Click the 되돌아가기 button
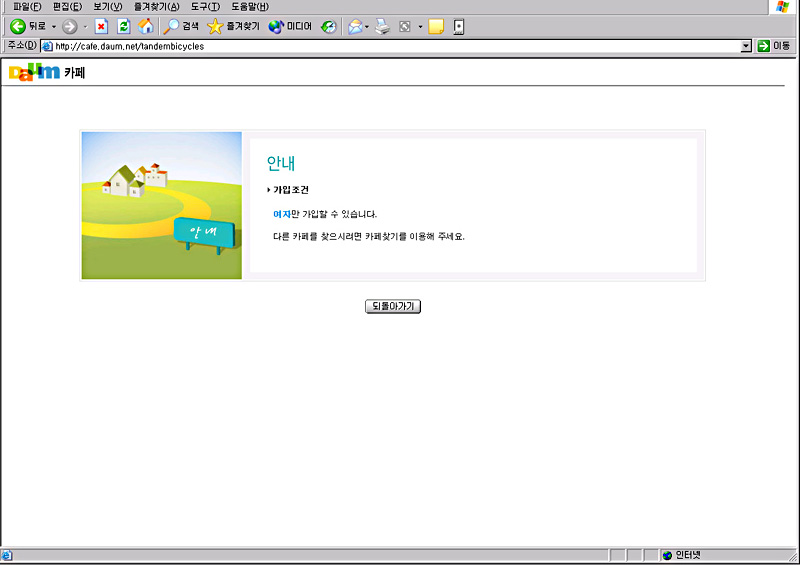This screenshot has height=565, width=800. click(393, 307)
